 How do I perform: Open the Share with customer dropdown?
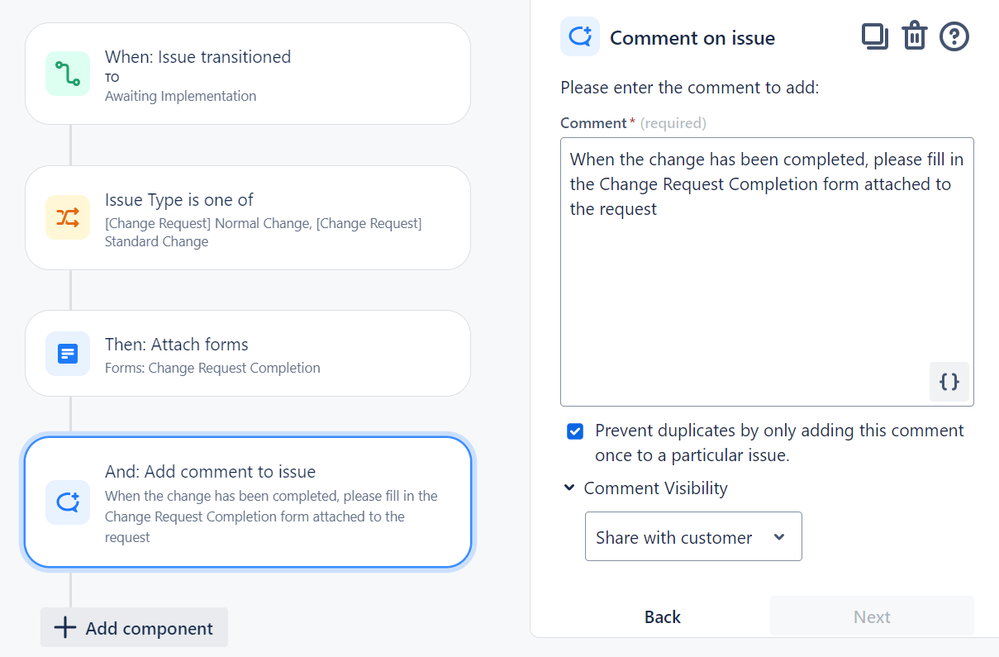[x=693, y=536]
